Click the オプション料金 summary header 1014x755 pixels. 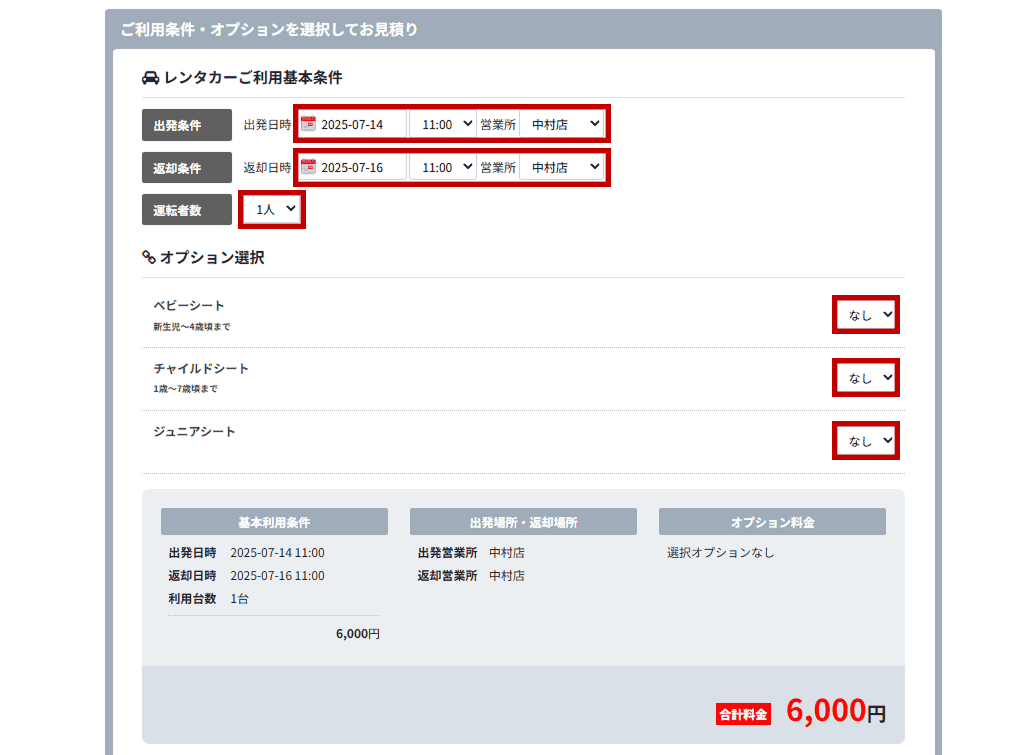(772, 521)
